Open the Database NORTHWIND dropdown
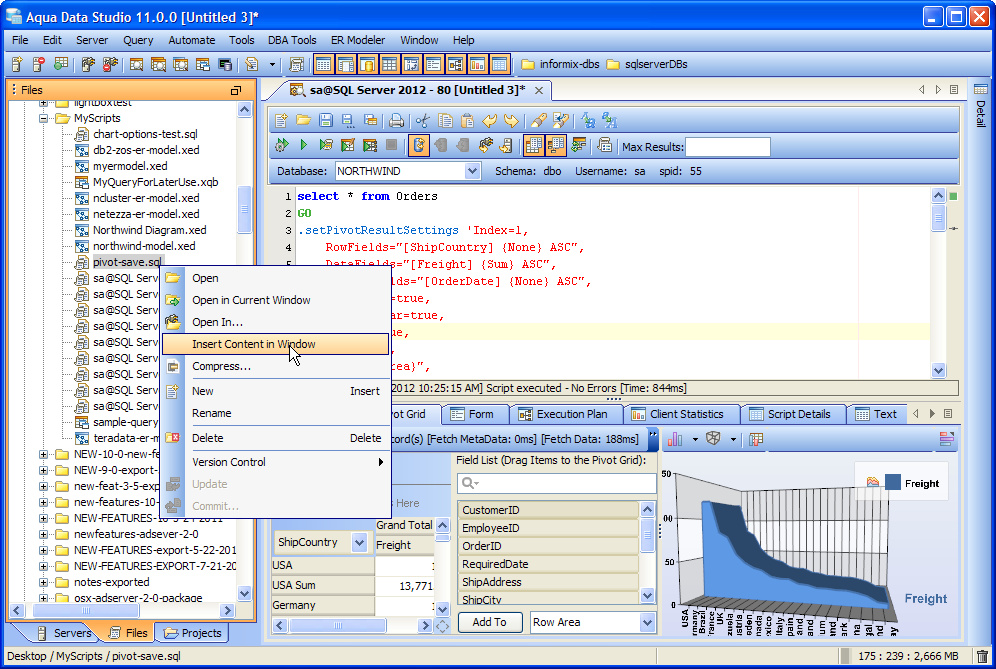This screenshot has width=996, height=669. pos(472,171)
